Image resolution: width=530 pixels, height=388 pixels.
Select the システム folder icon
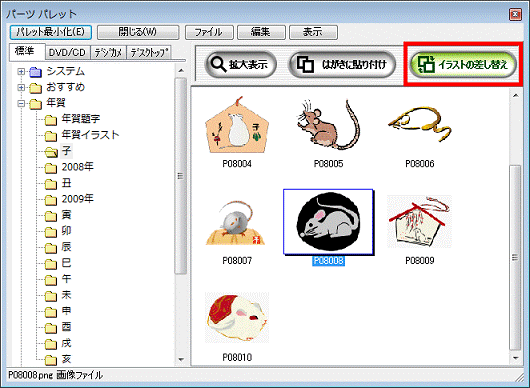(x=35, y=72)
